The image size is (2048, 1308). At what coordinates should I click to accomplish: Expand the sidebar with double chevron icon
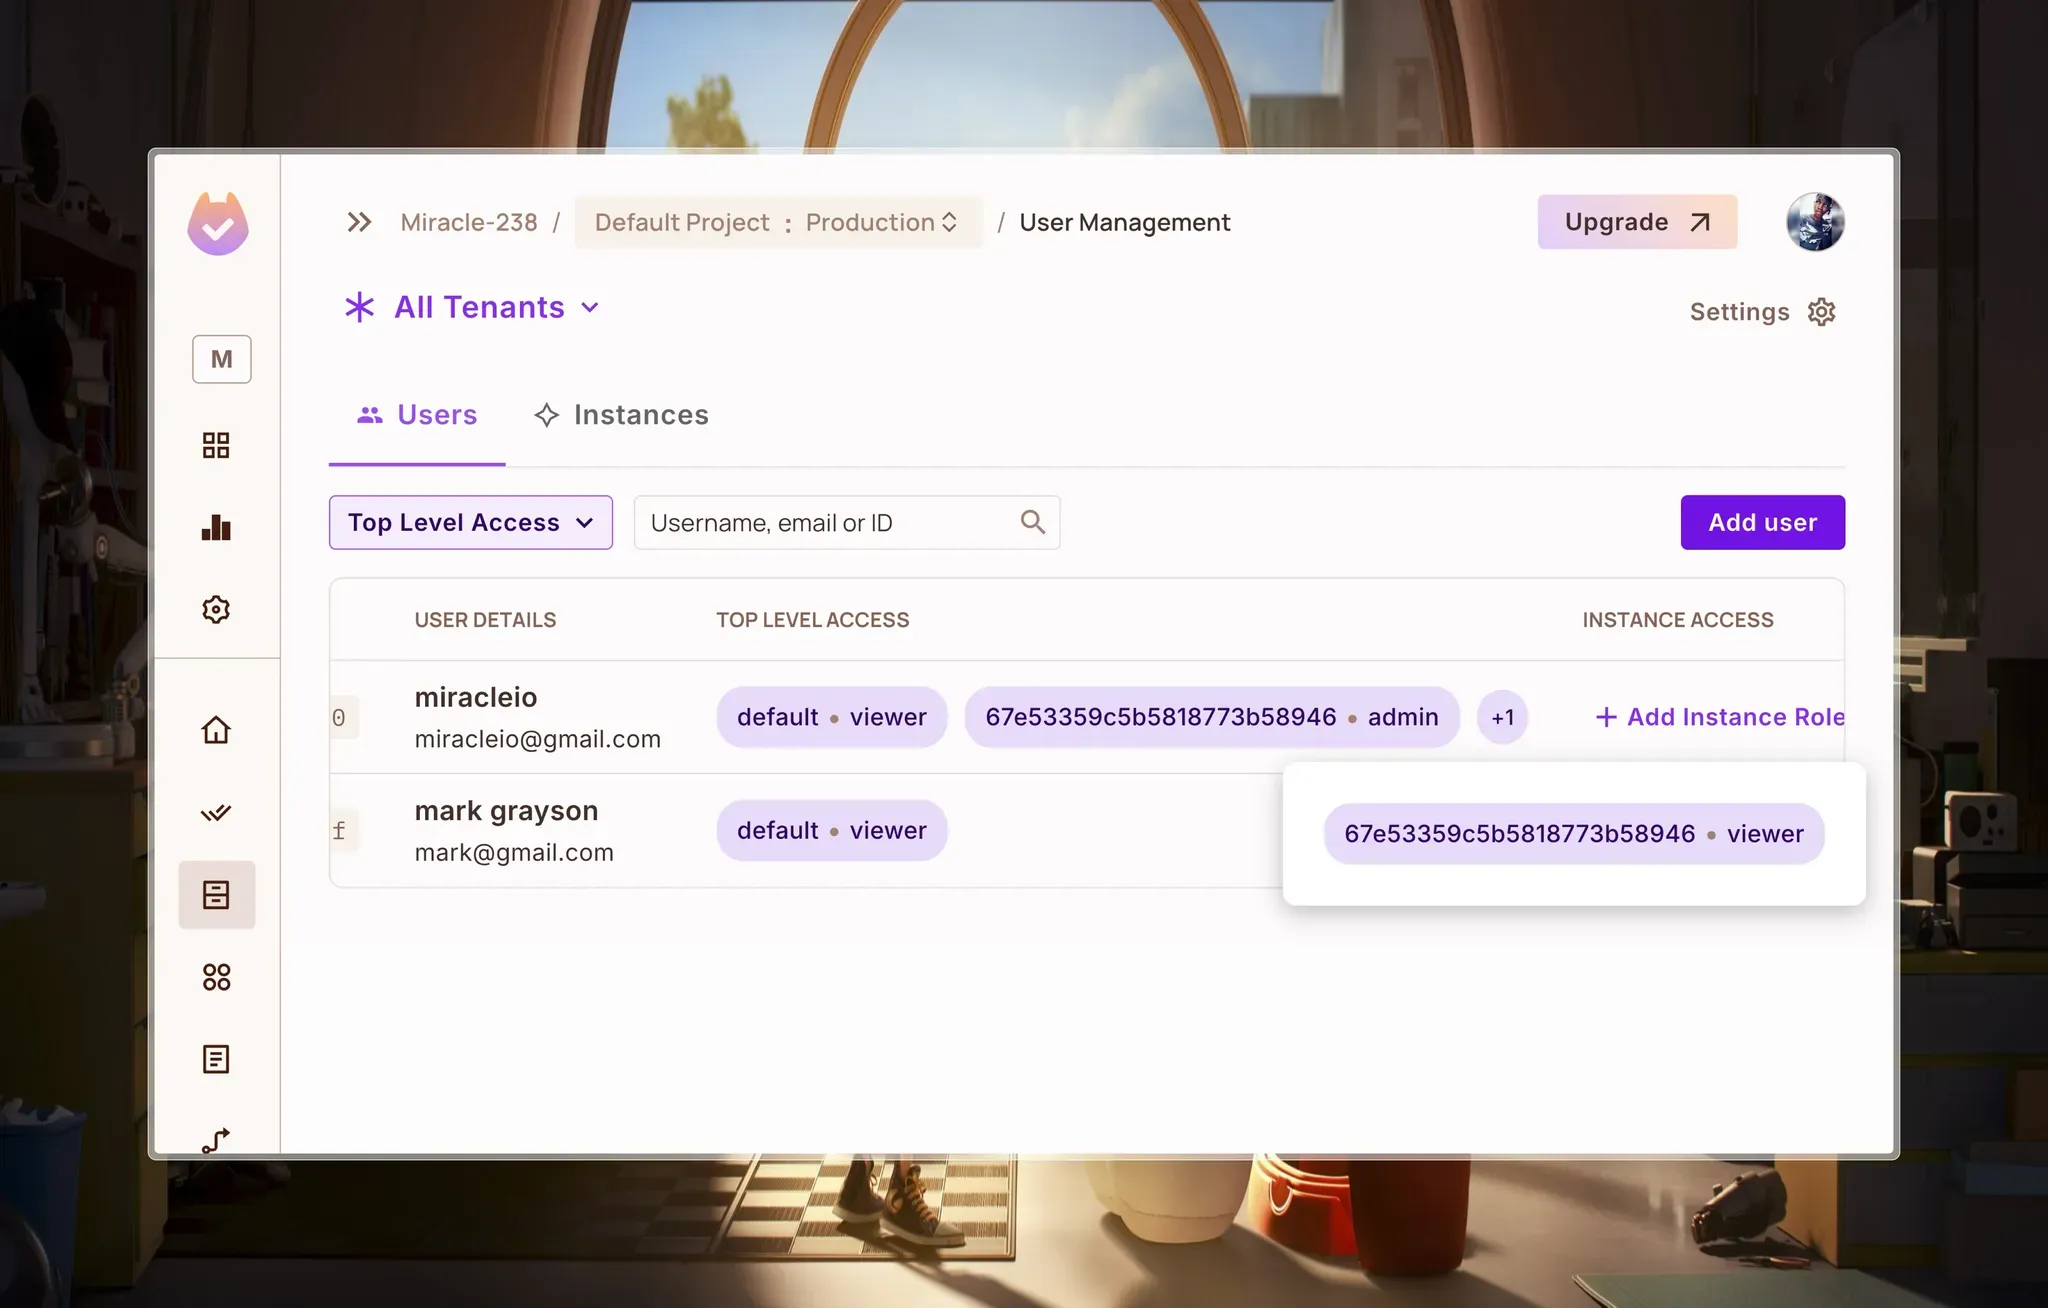pyautogui.click(x=359, y=222)
